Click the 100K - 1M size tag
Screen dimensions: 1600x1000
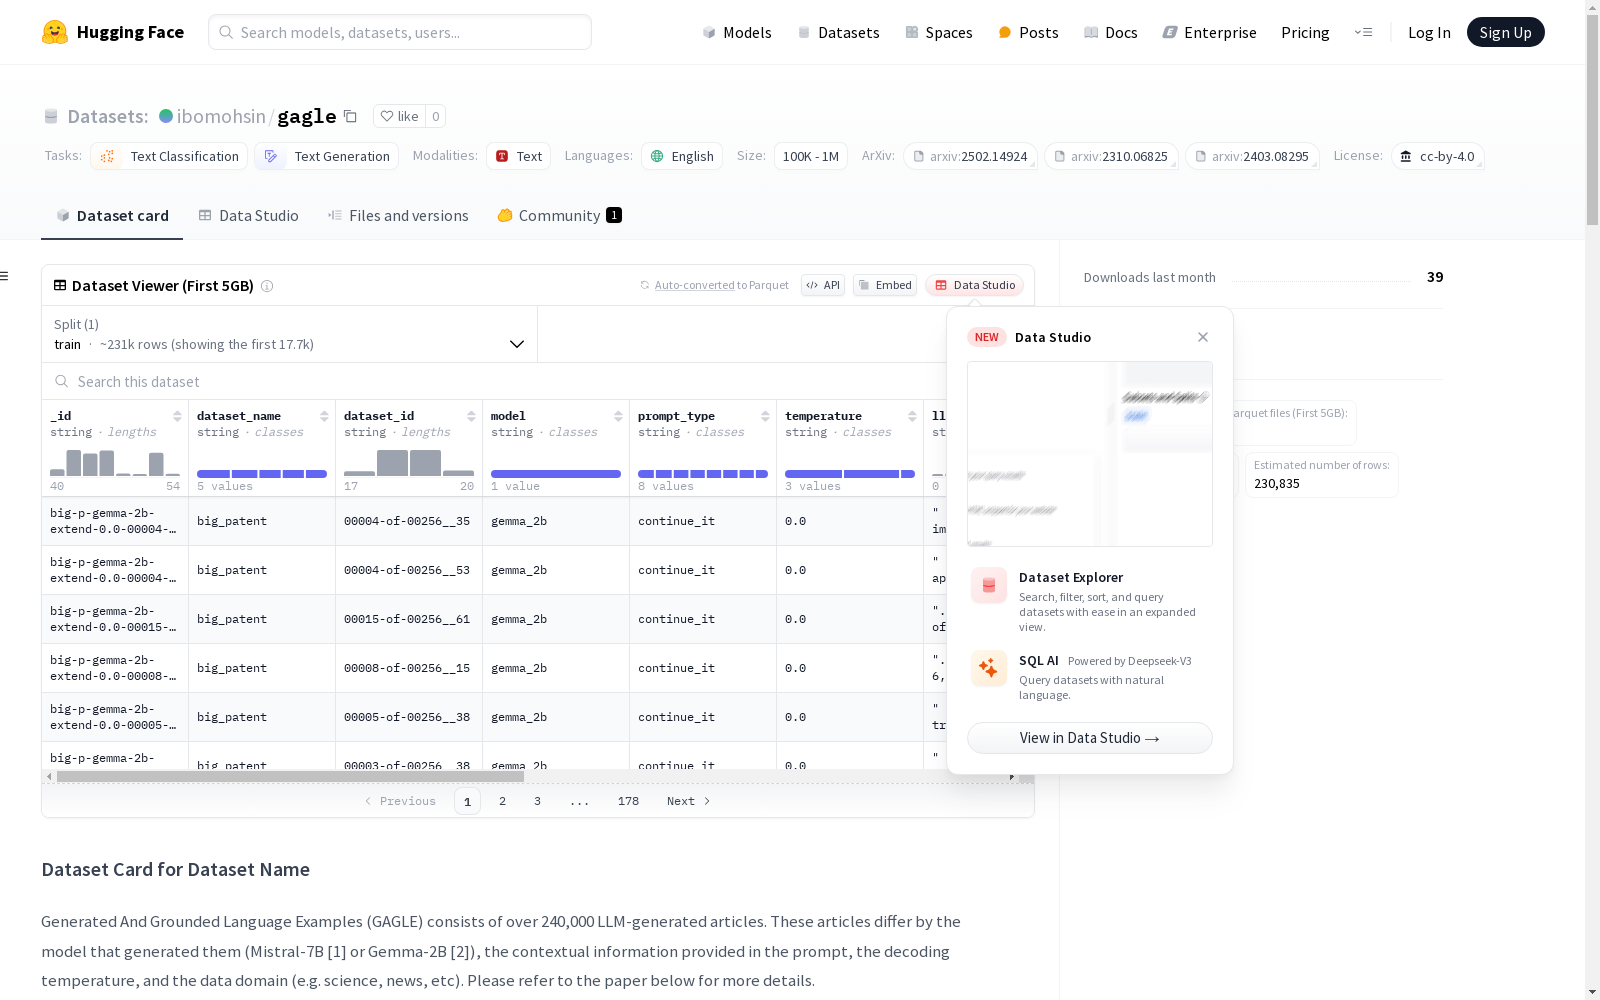click(x=811, y=156)
